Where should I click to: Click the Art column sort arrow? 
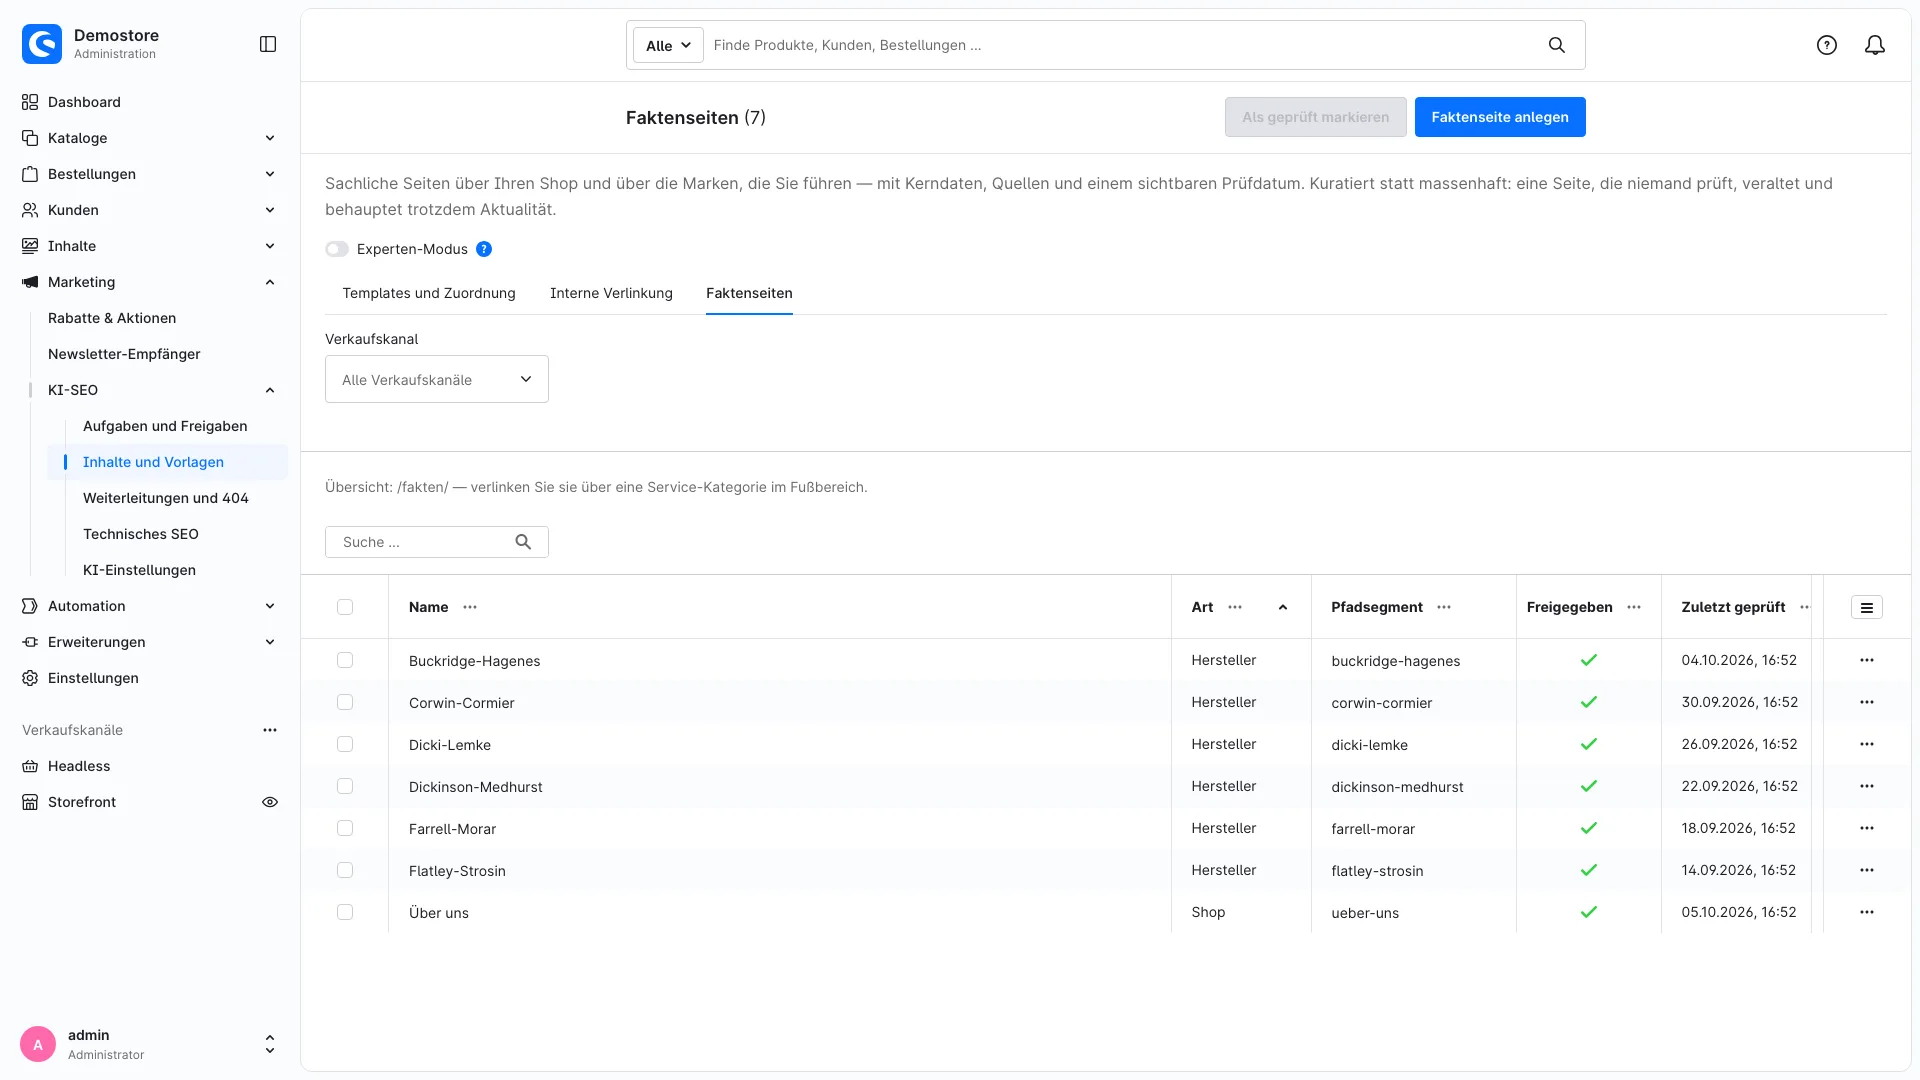[x=1283, y=607]
